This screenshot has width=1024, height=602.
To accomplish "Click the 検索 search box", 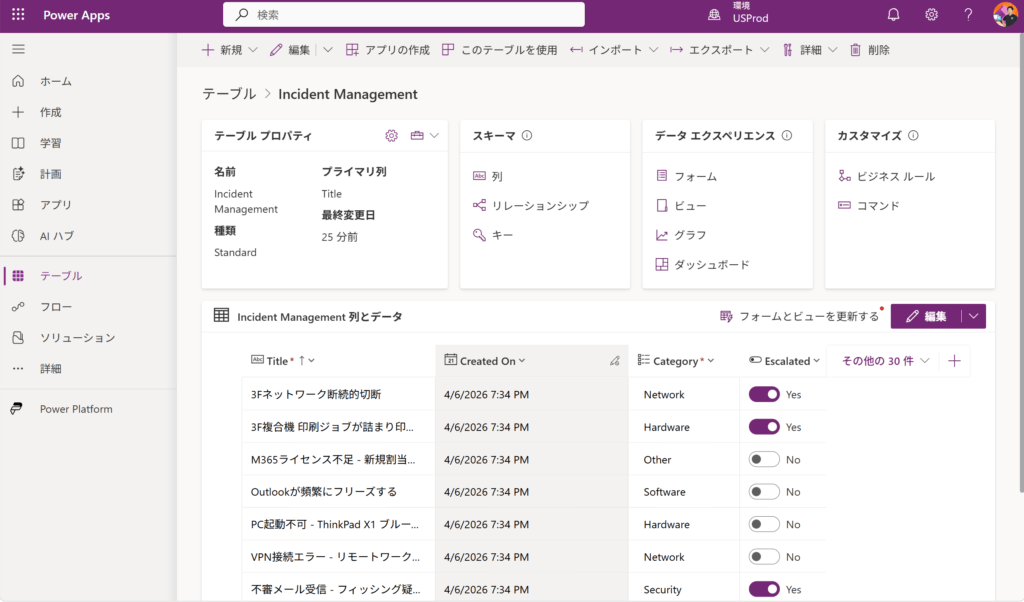I will pos(403,15).
